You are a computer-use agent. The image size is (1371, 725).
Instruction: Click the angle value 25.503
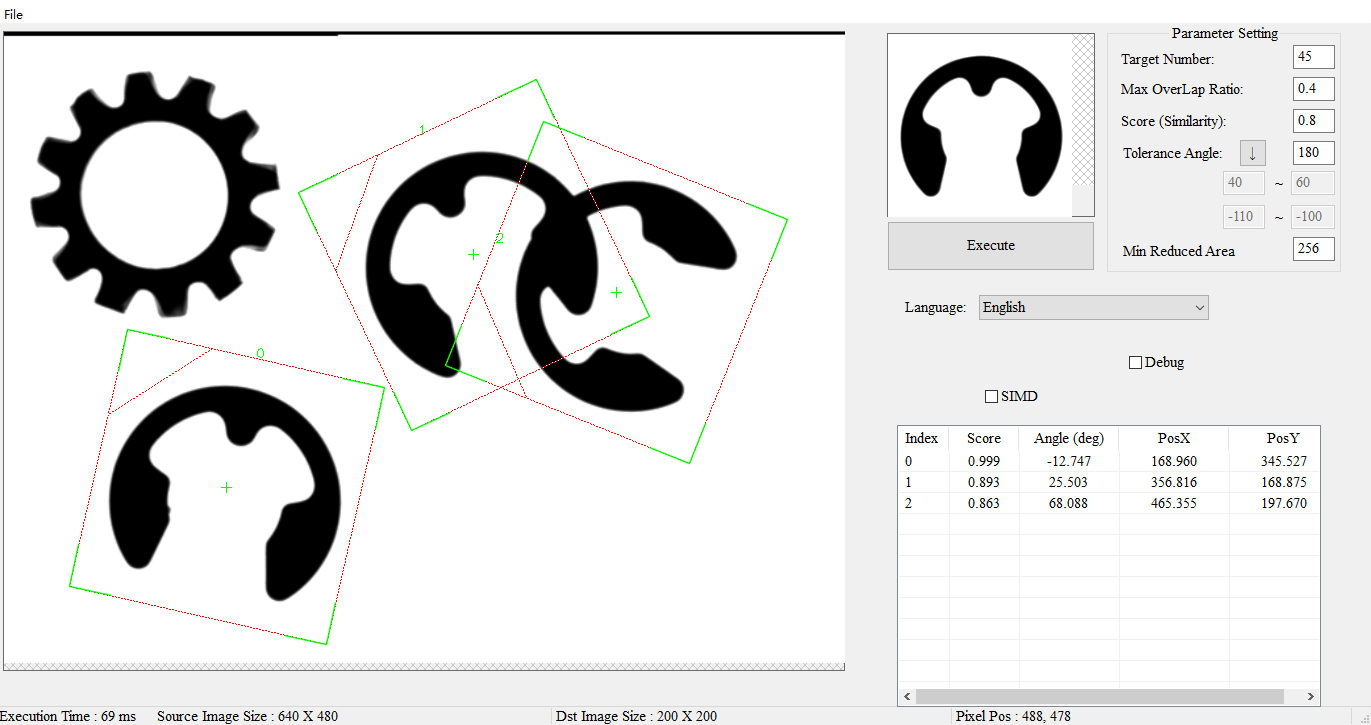point(1069,482)
